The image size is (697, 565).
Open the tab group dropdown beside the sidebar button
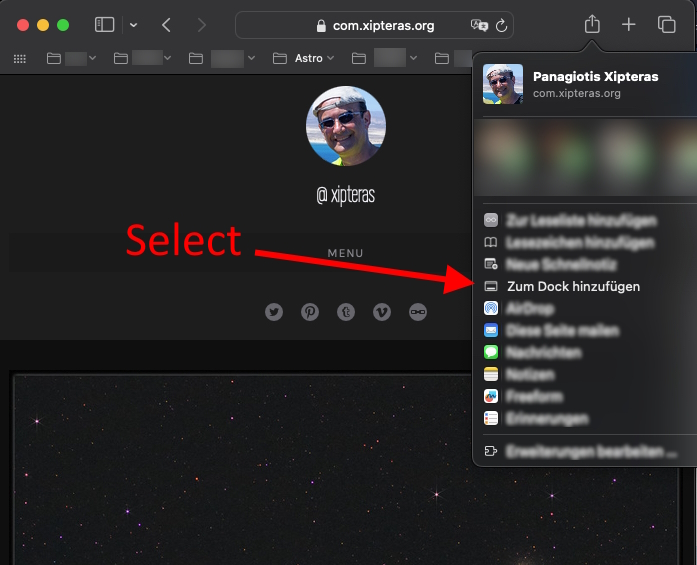click(133, 25)
